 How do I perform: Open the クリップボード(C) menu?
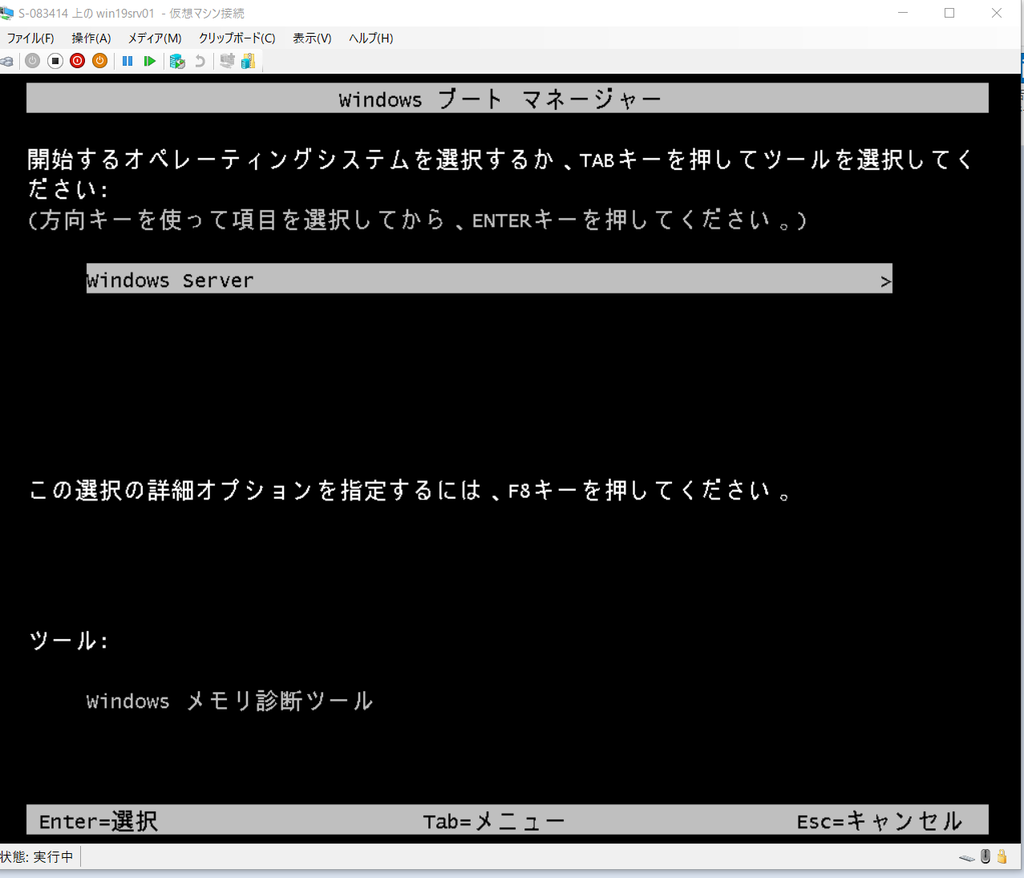(x=237, y=39)
